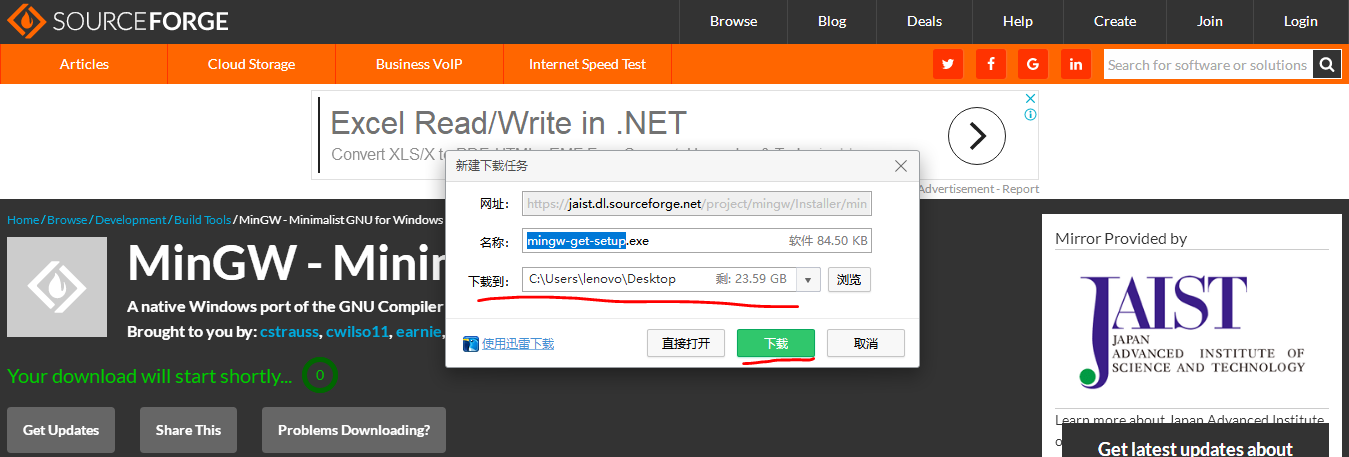Open SourceForge Google icon link
Viewport: 1349px width, 457px height.
tap(1033, 64)
